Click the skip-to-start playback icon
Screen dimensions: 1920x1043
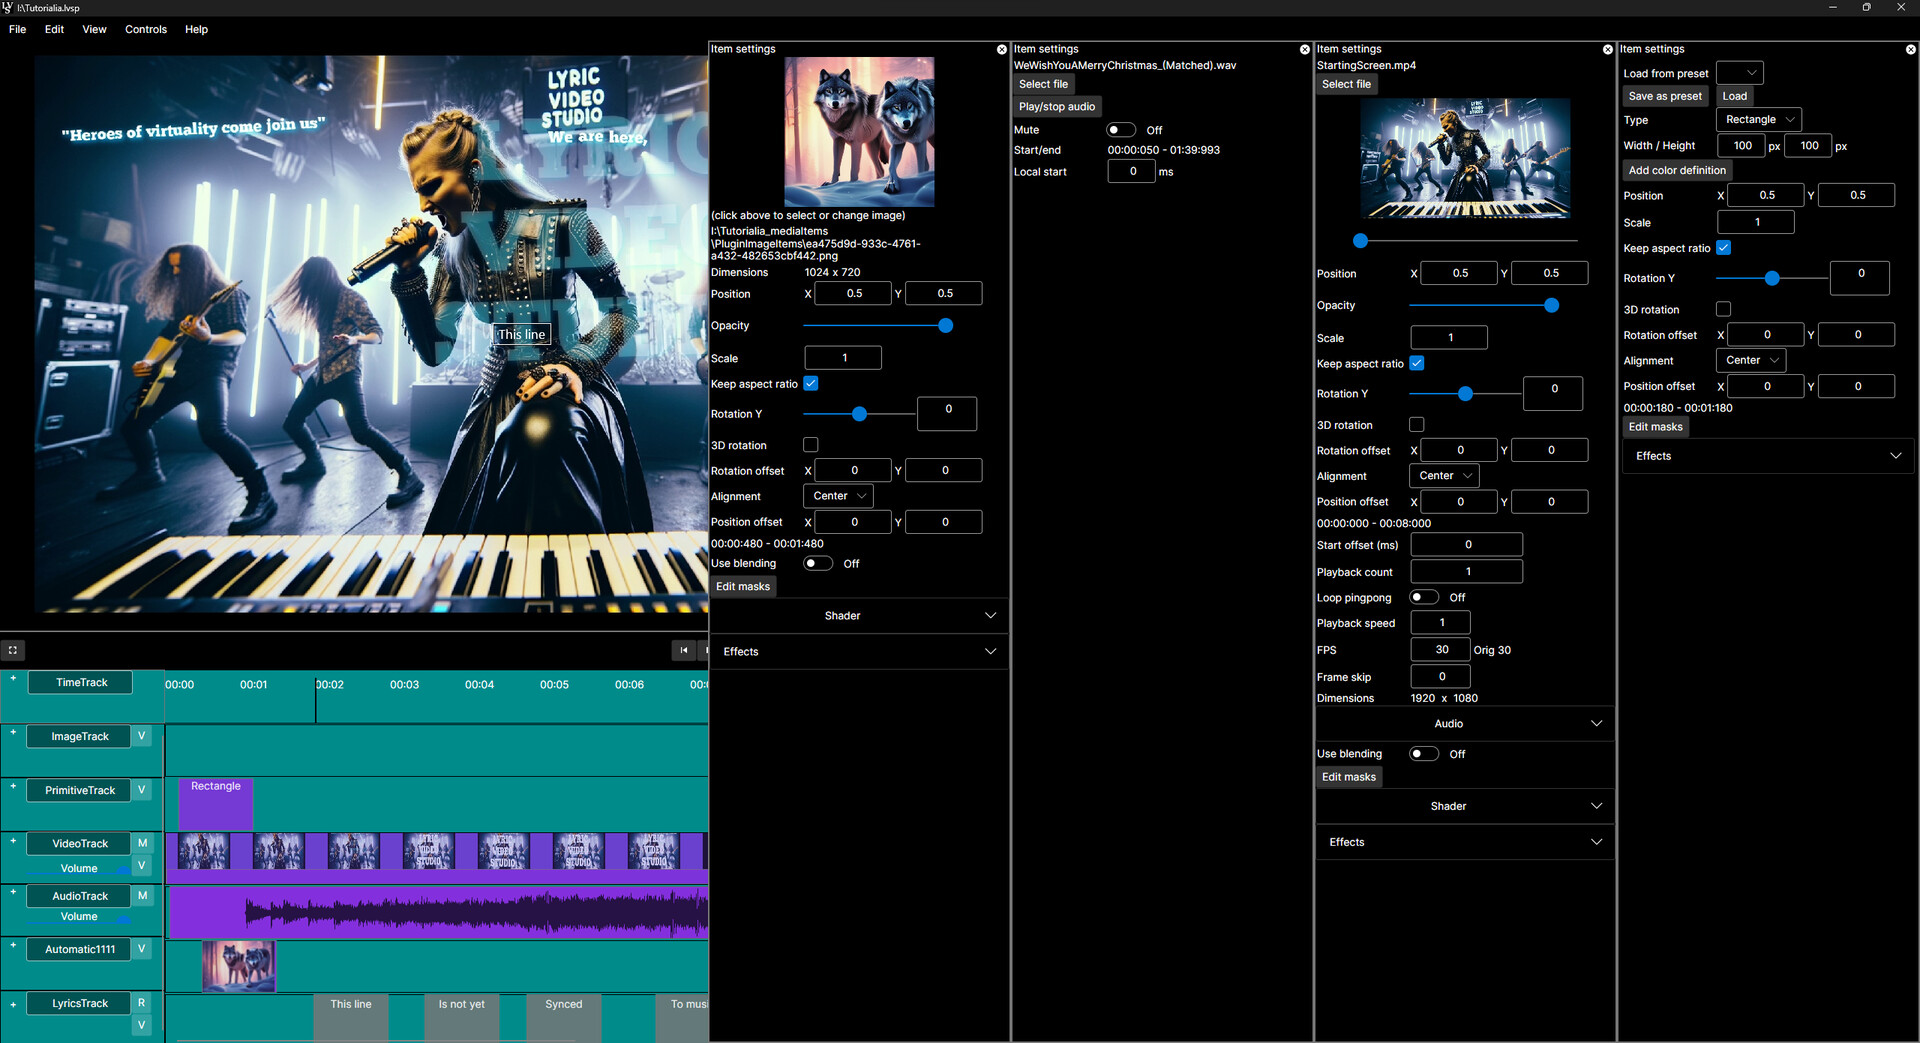coord(684,650)
